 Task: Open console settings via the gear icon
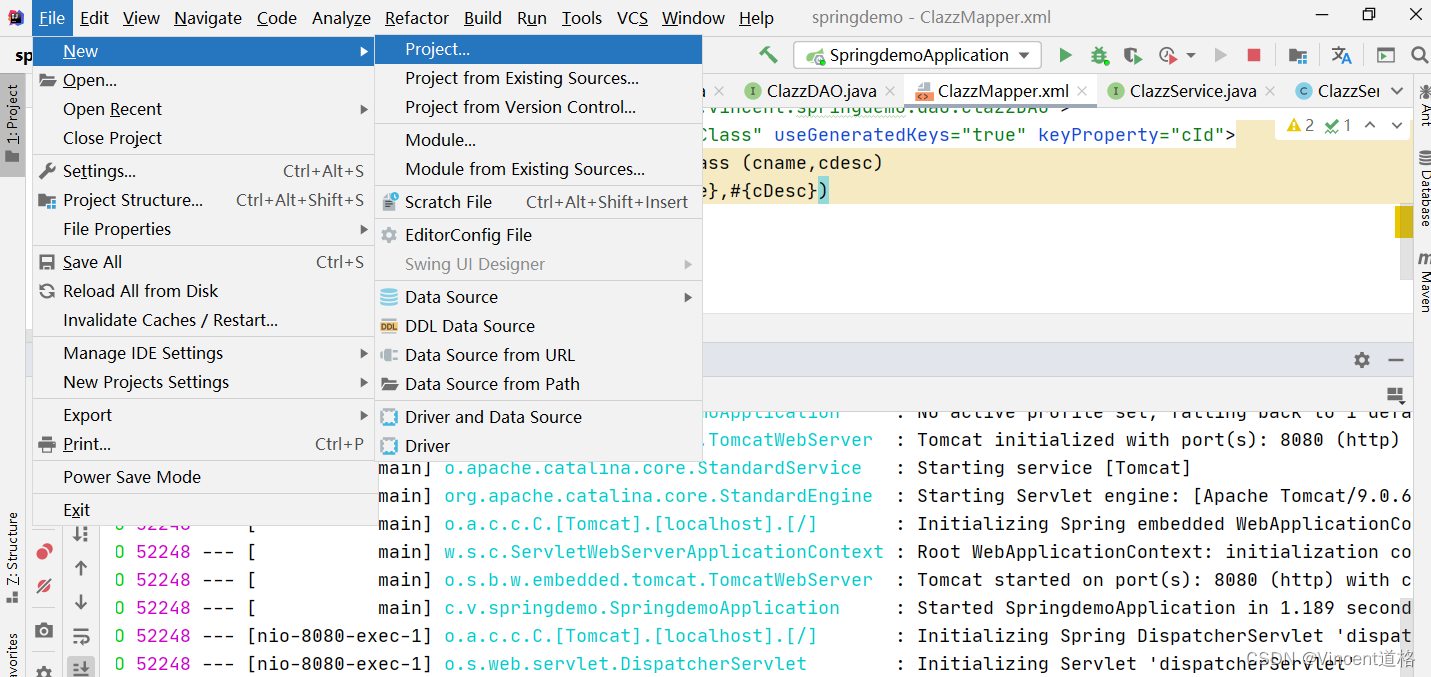click(x=1362, y=360)
